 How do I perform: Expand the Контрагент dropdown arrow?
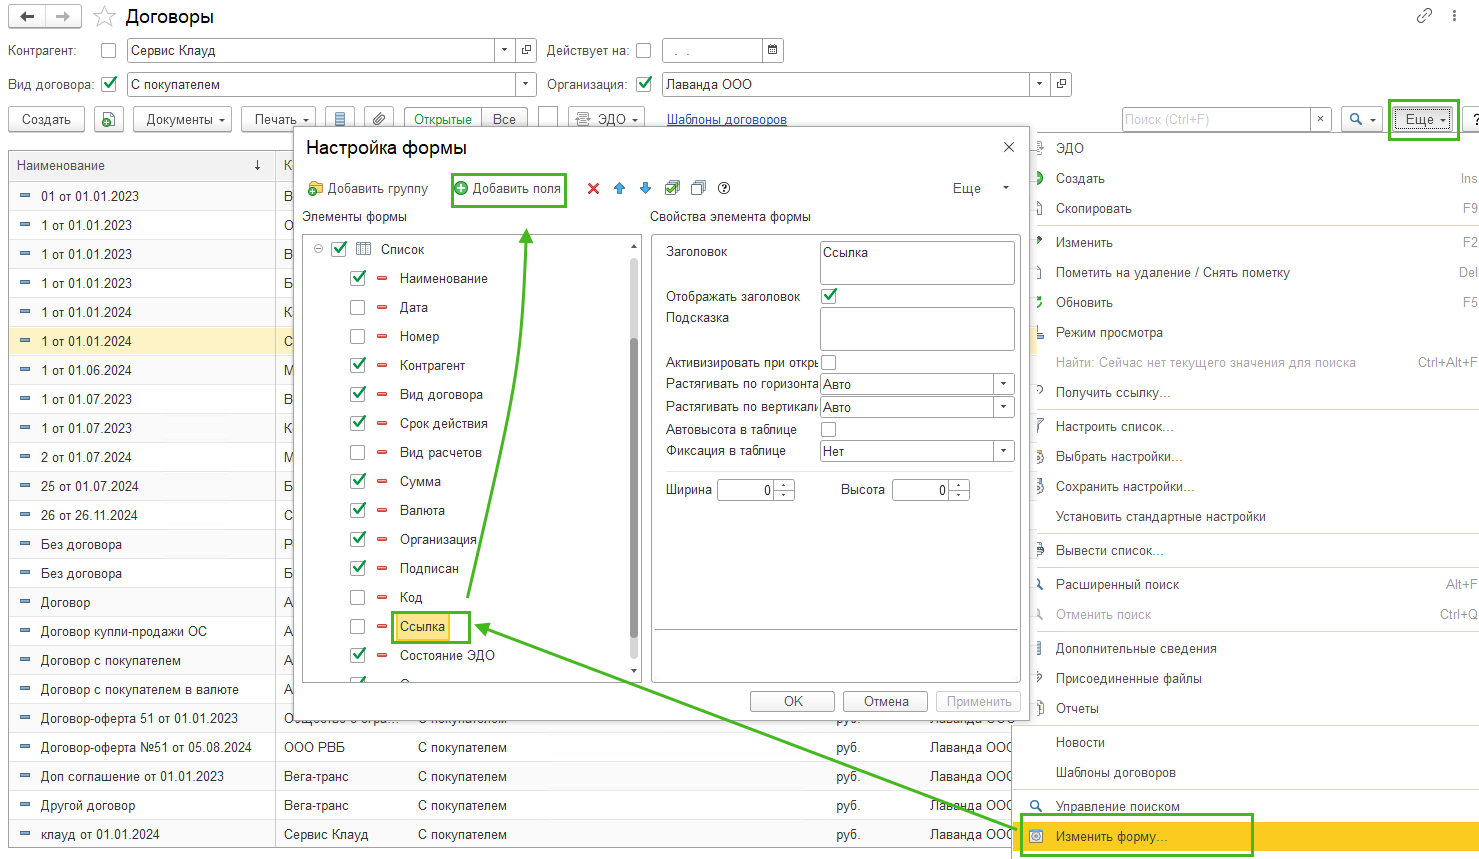pyautogui.click(x=507, y=50)
